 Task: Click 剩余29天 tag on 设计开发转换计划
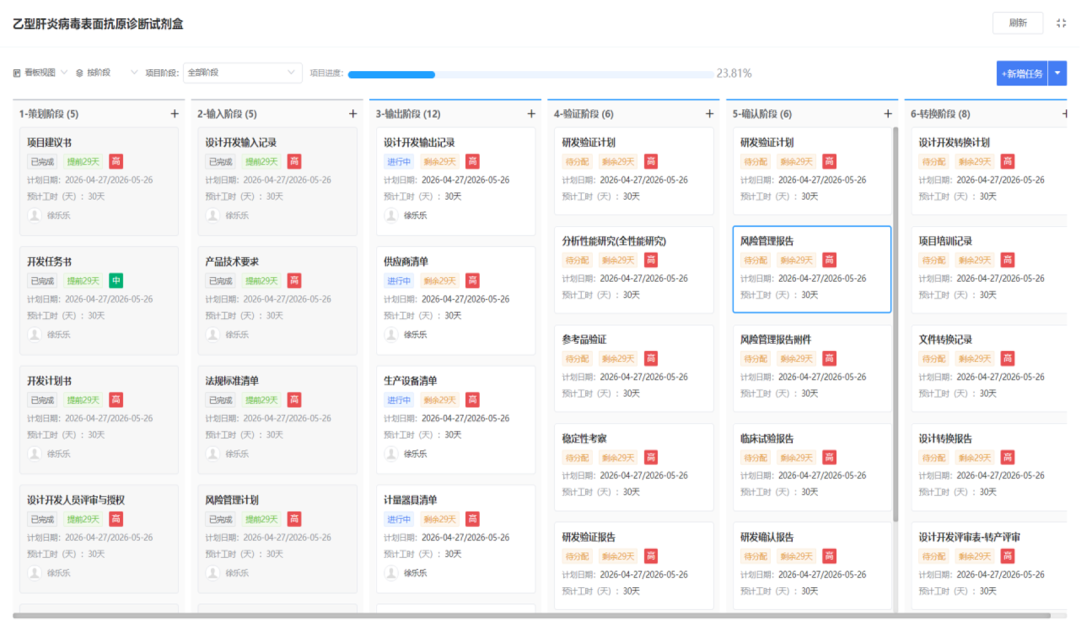coord(975,162)
